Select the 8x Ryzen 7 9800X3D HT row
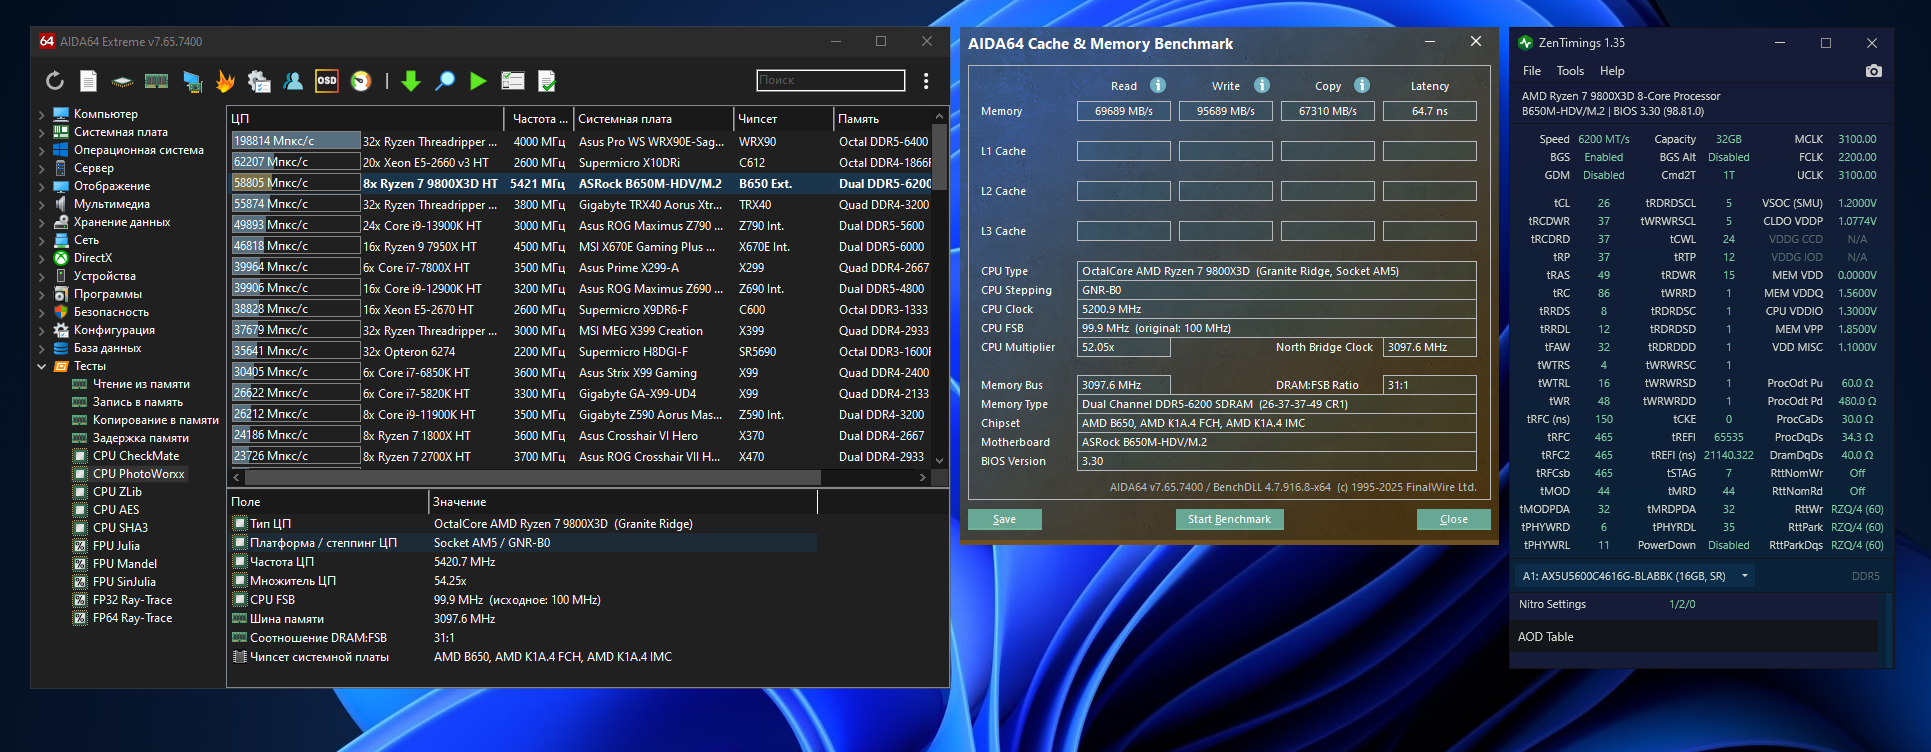1931x752 pixels. [x=581, y=183]
